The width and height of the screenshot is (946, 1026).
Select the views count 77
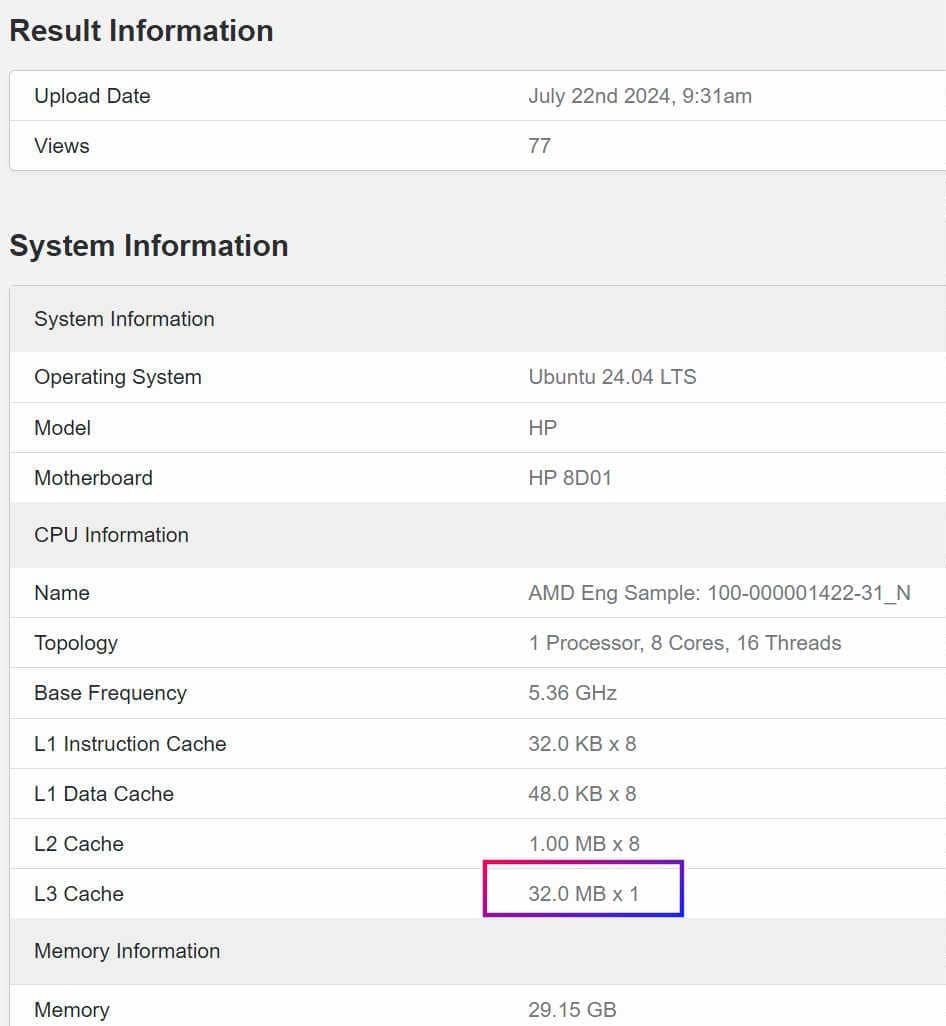click(539, 146)
